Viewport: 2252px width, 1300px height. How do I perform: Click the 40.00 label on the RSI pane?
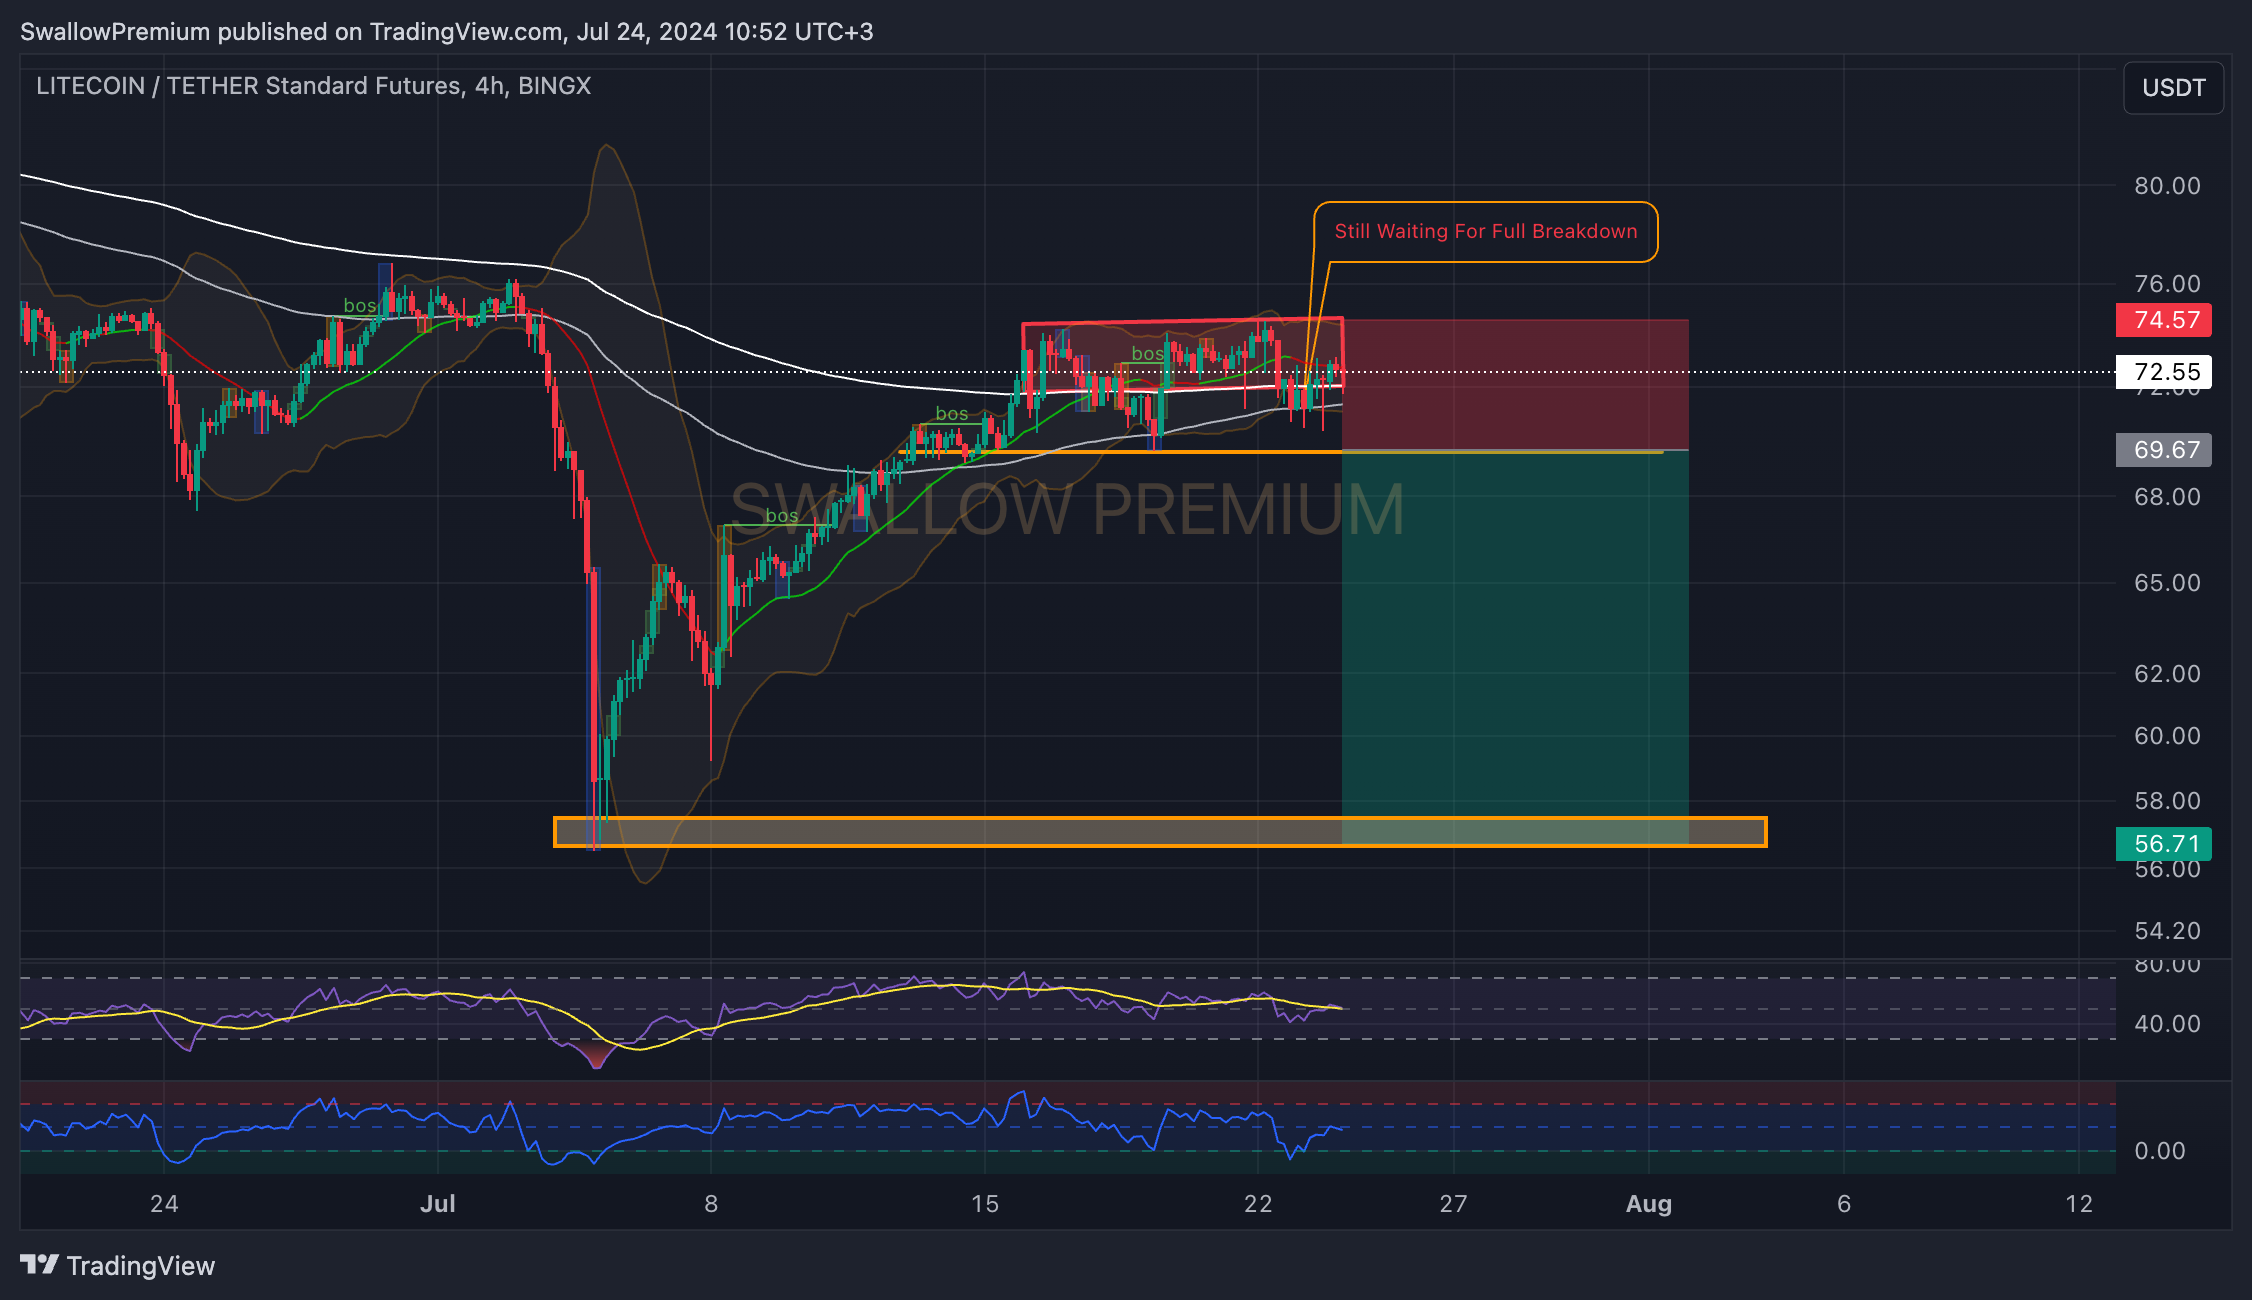click(2167, 1024)
